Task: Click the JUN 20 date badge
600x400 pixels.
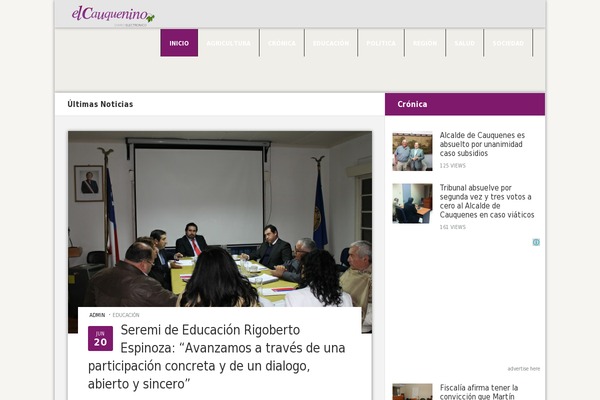Action: pyautogui.click(x=100, y=338)
